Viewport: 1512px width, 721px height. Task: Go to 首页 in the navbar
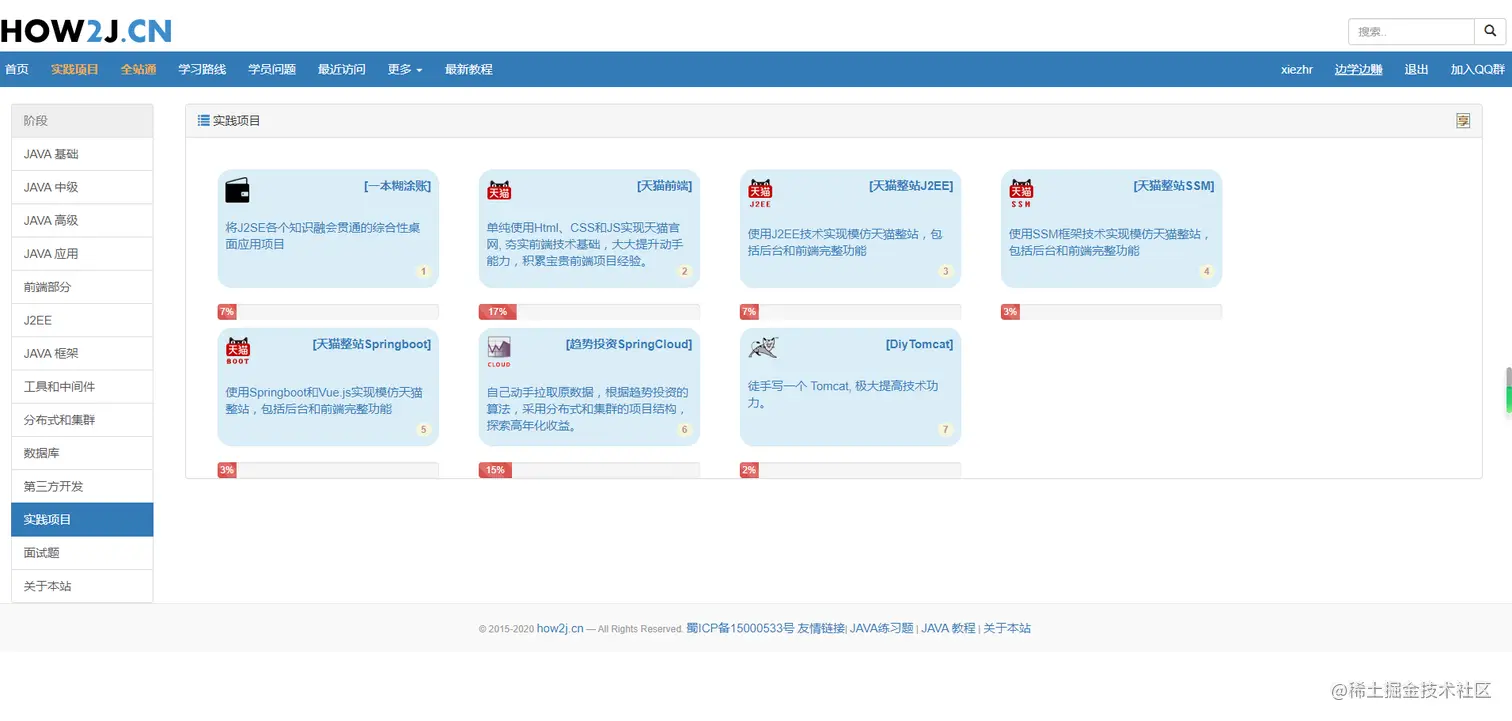click(x=17, y=69)
